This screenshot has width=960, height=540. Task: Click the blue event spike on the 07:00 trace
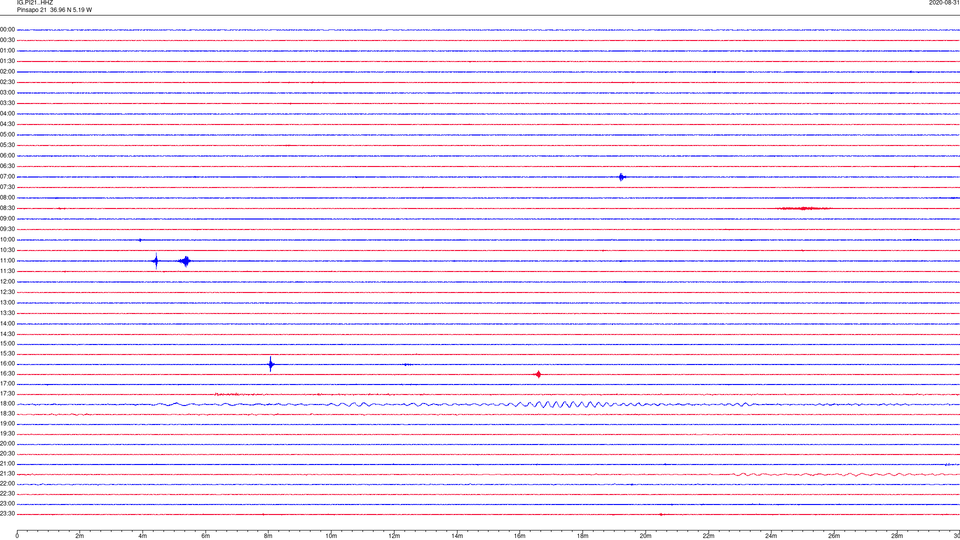coord(621,177)
